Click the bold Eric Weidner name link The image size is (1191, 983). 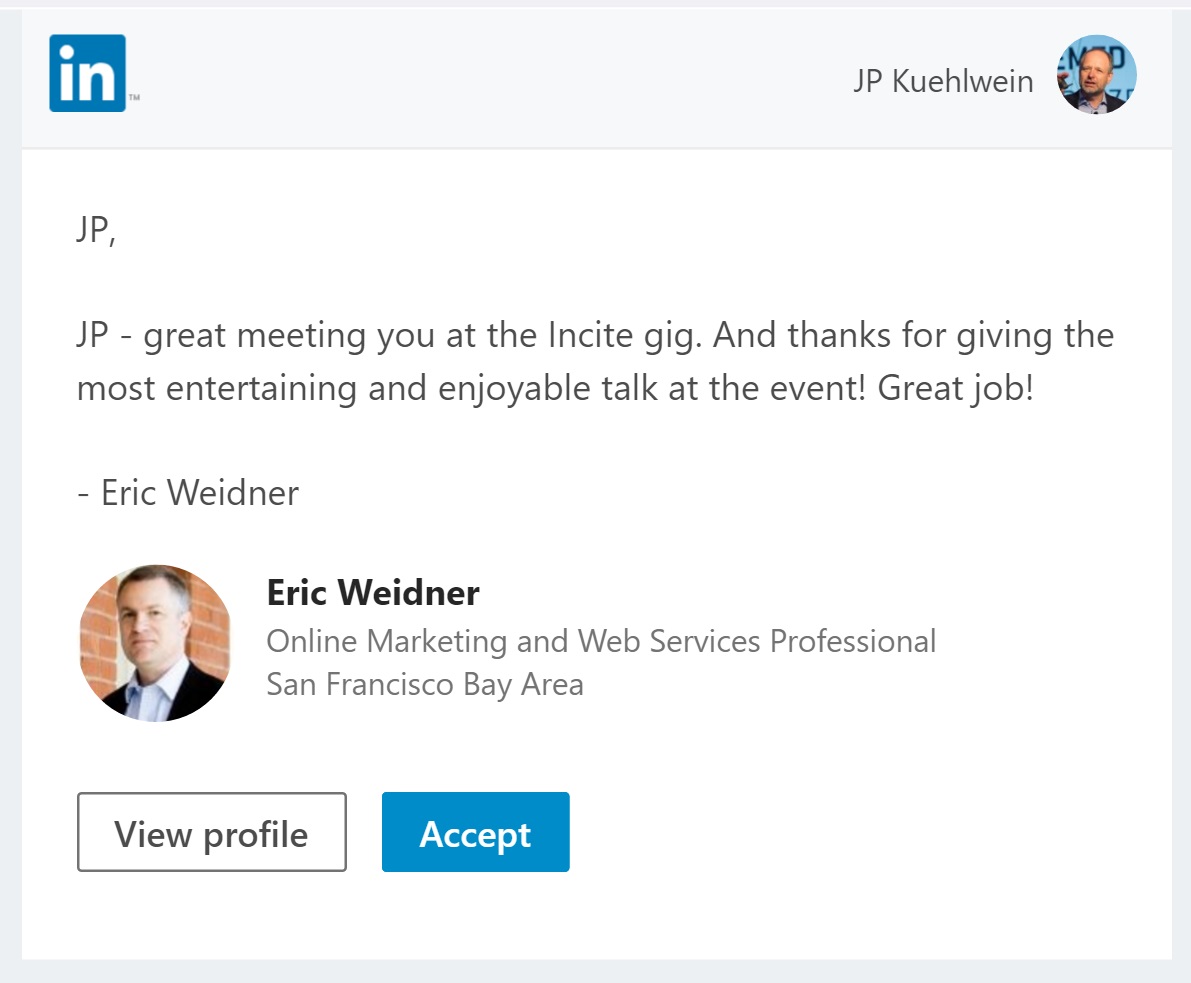pyautogui.click(x=372, y=592)
